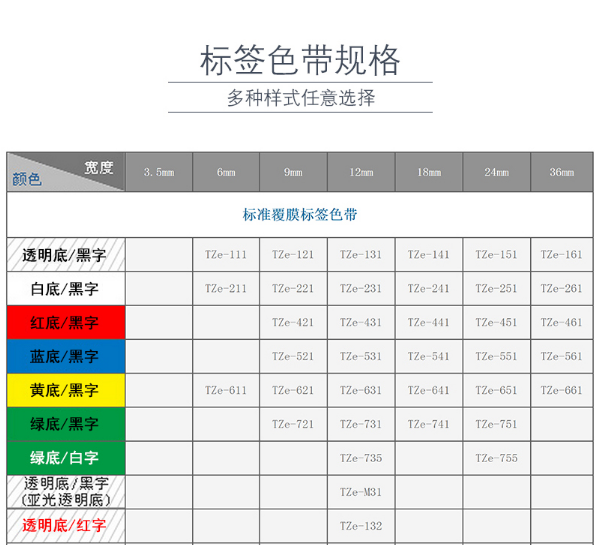Click cell TZe-621
Screen dimensions: 601x545
293,390
